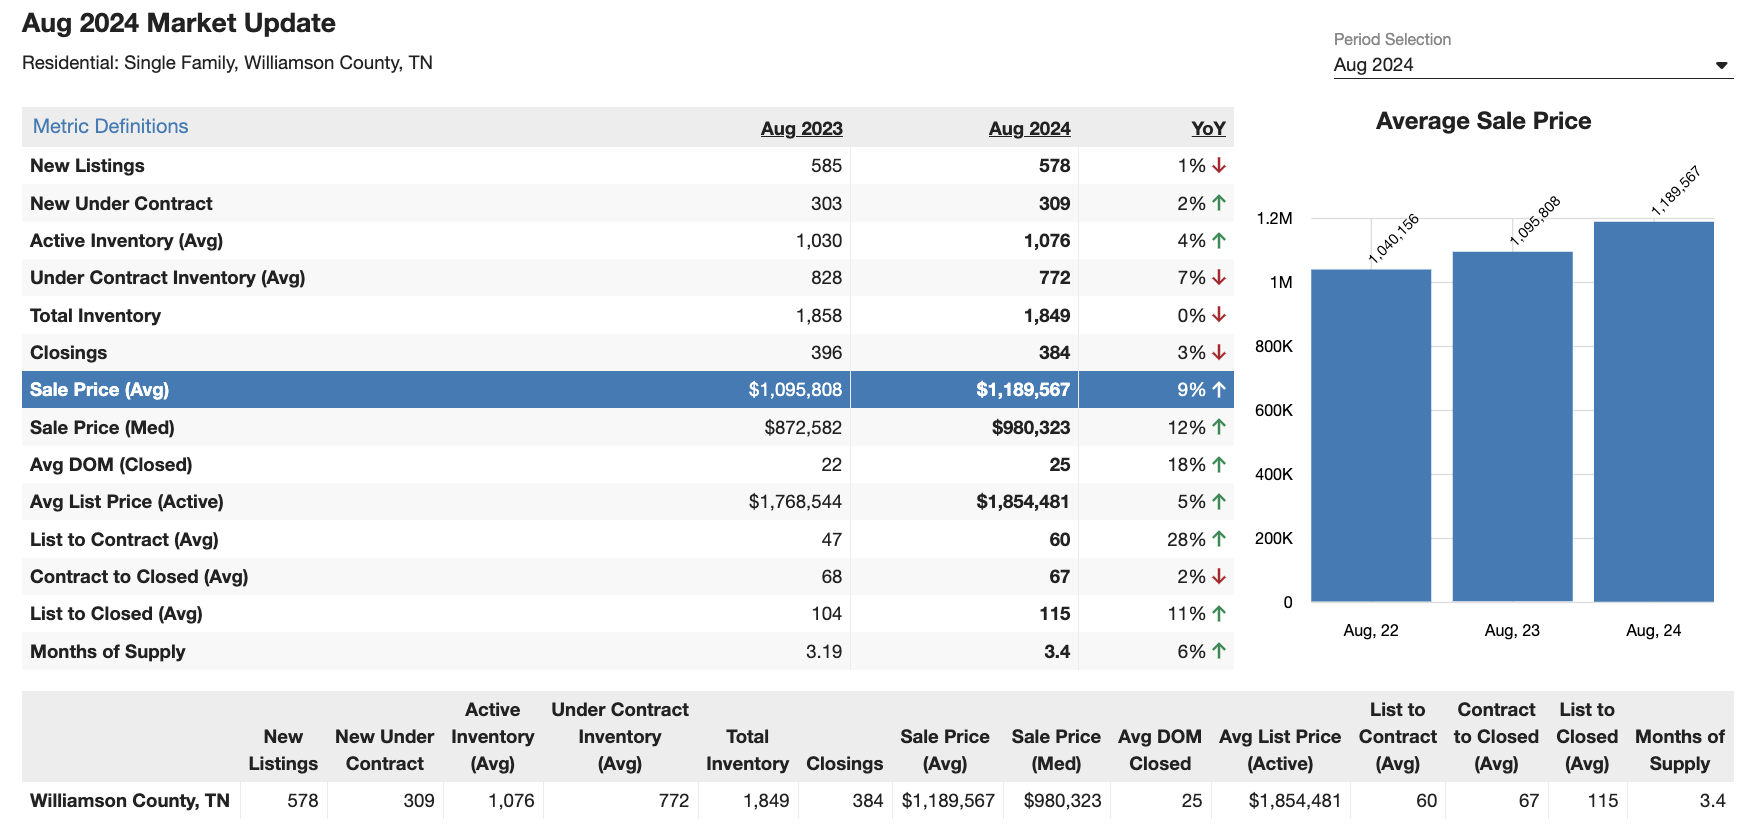
Task: Select the List to Closed (Avg) row
Action: pos(628,614)
